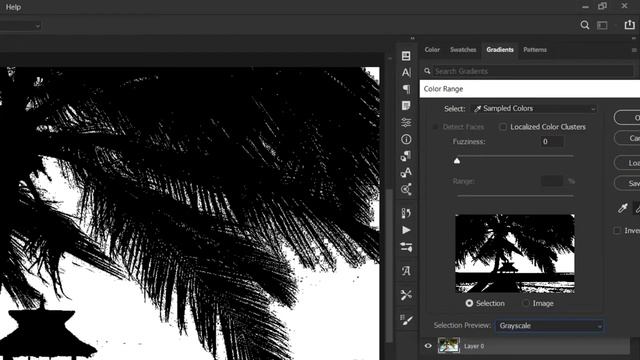The height and width of the screenshot is (360, 640).
Task: Click the Load button in Color Range
Action: pyautogui.click(x=628, y=162)
